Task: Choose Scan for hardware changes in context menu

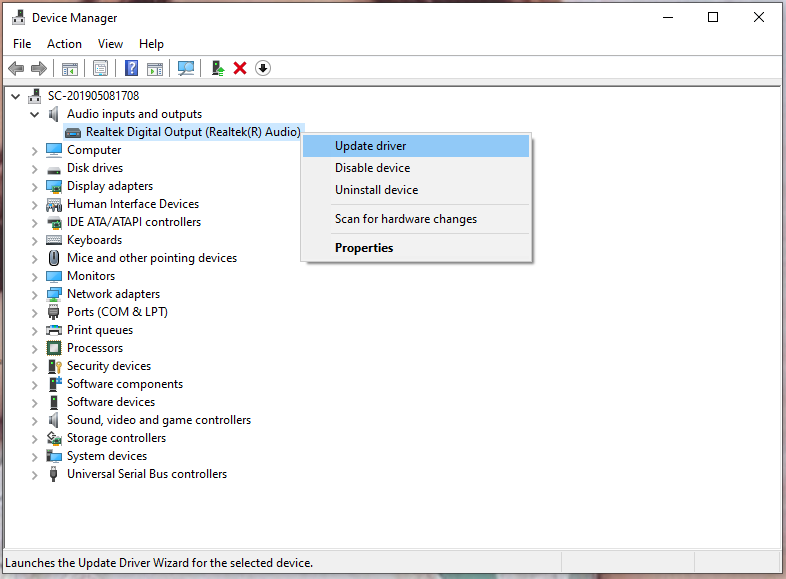Action: pos(416,219)
